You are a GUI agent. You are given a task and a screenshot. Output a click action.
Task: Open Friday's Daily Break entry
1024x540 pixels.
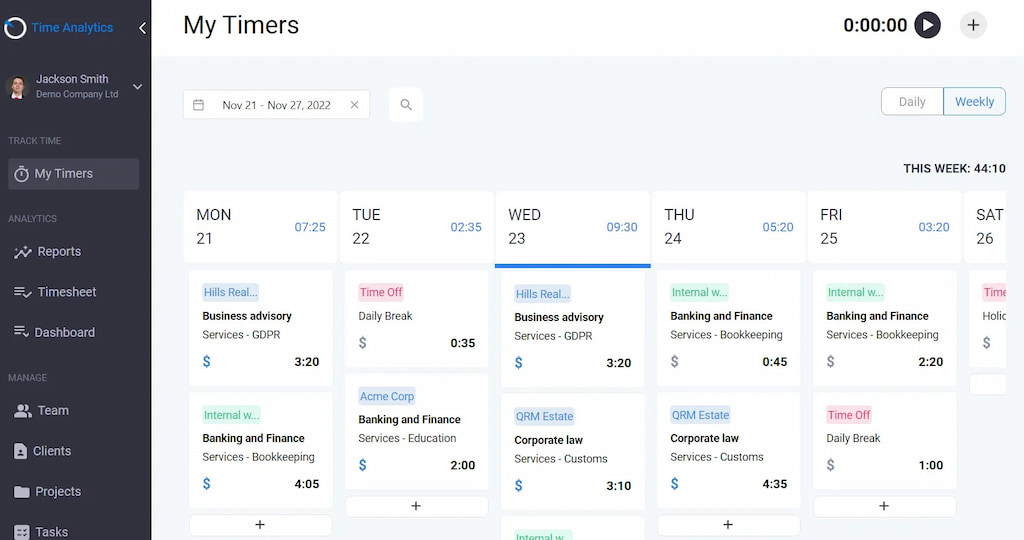[885, 441]
